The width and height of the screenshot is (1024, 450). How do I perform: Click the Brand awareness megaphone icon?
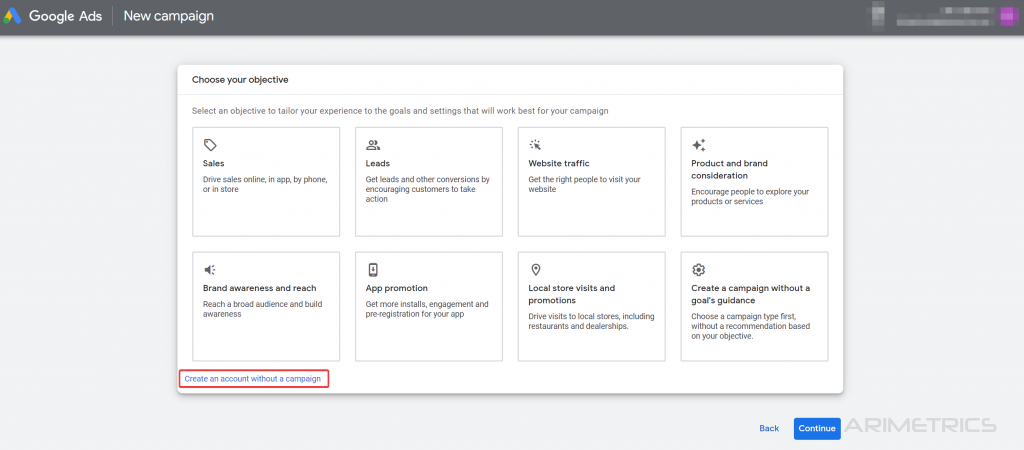coord(210,270)
